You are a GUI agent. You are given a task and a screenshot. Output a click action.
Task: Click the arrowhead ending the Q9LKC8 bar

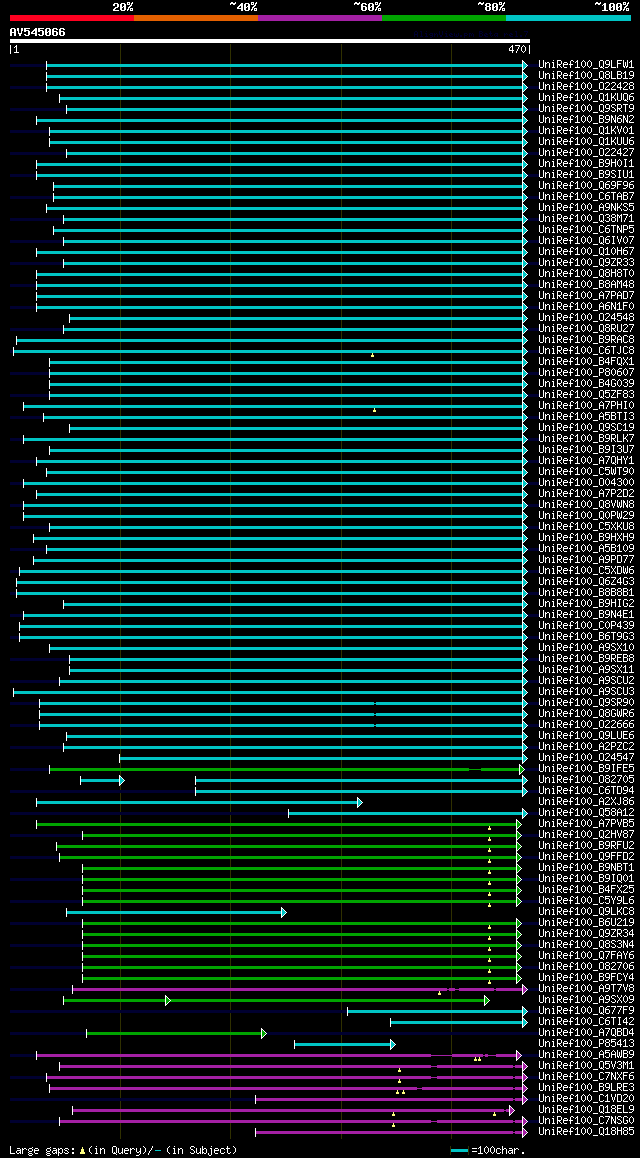click(x=283, y=913)
